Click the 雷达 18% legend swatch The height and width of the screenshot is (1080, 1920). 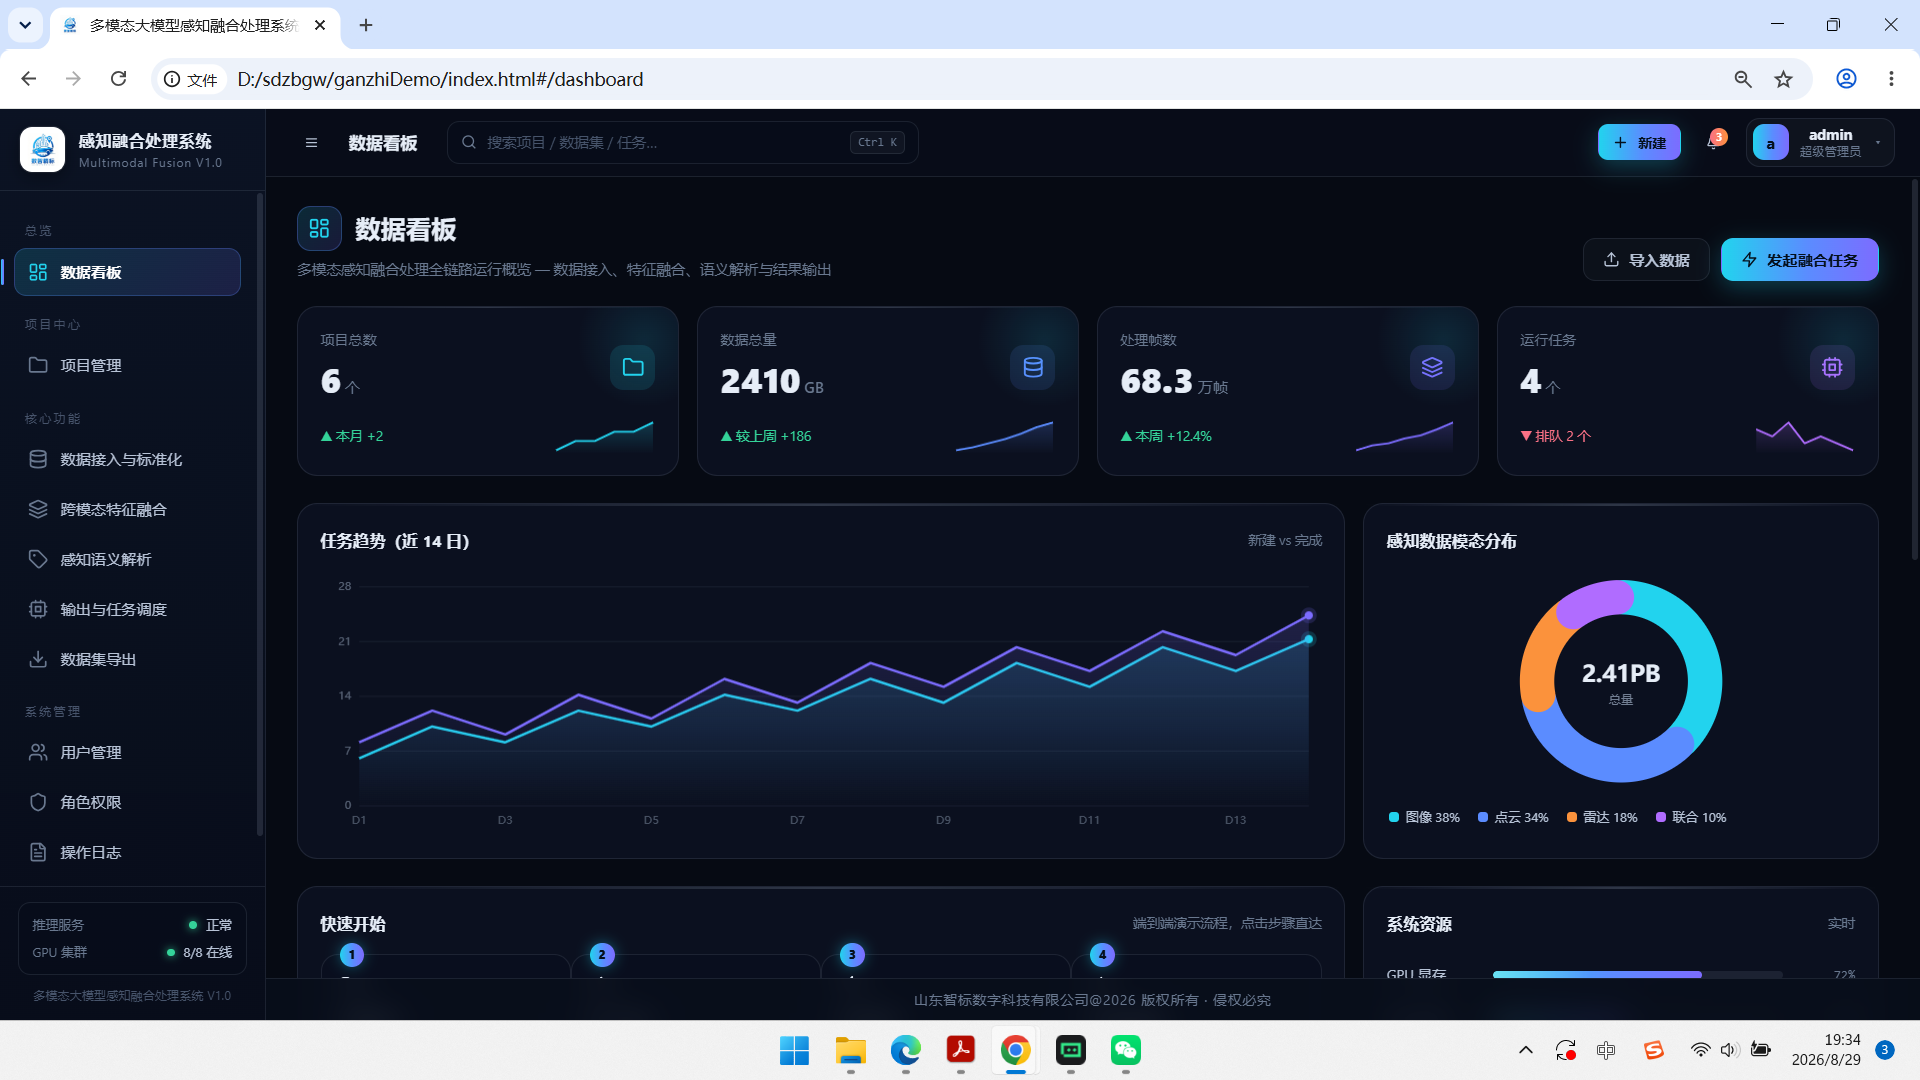click(x=1572, y=817)
